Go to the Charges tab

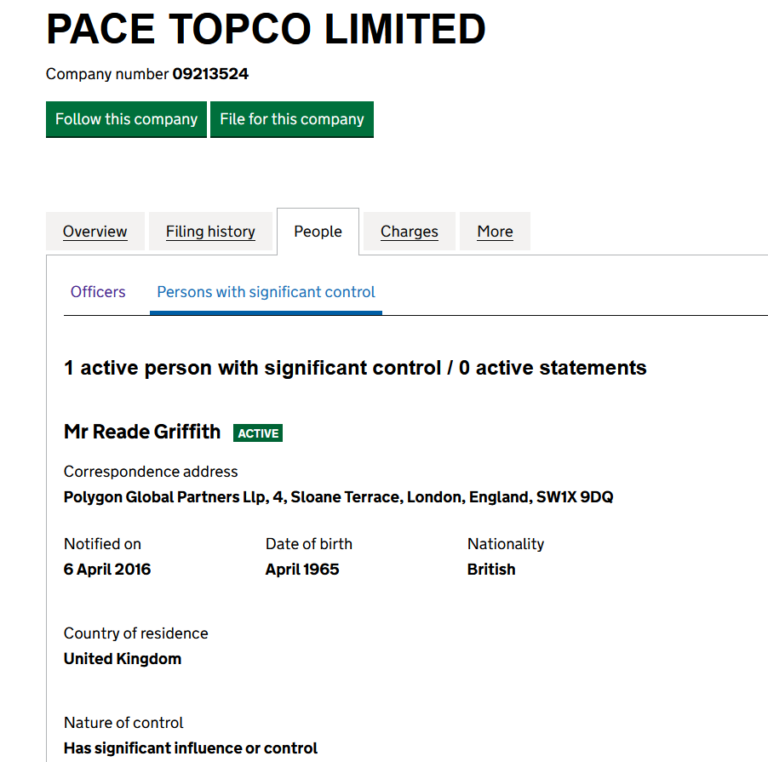409,231
